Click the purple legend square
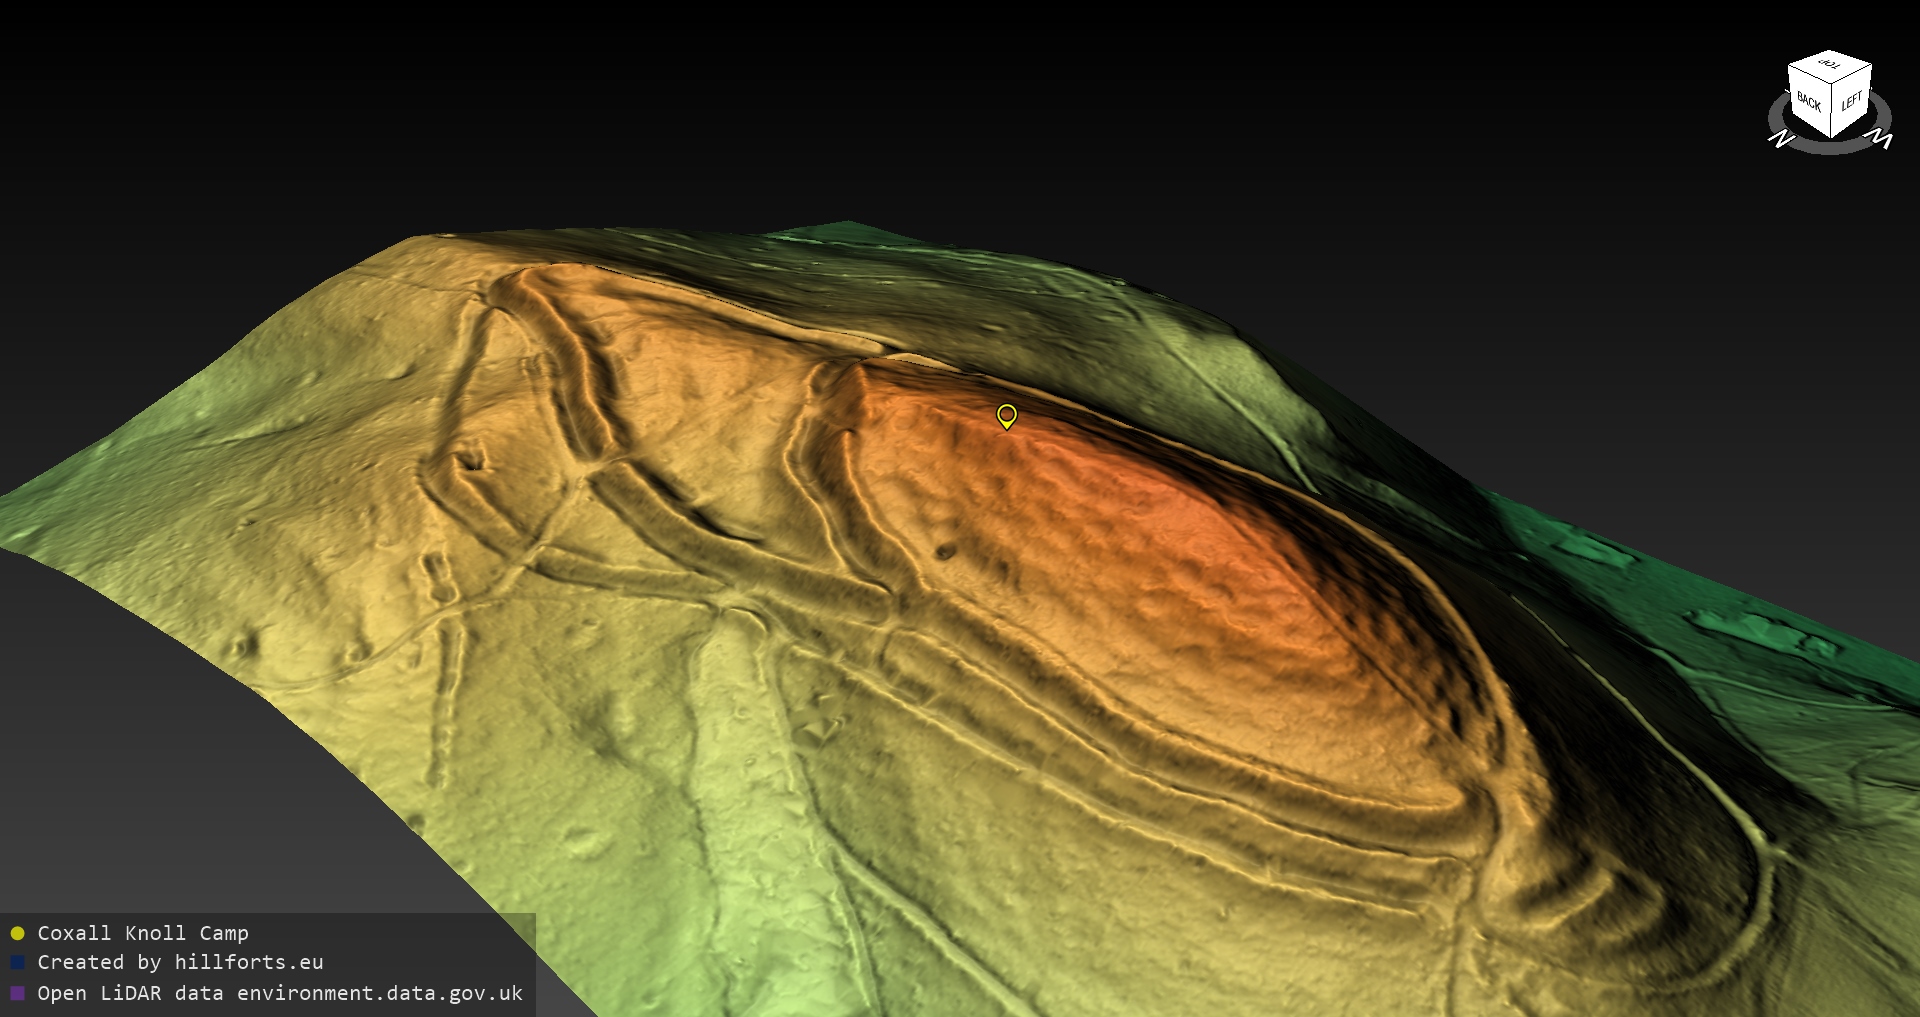 pyautogui.click(x=17, y=994)
